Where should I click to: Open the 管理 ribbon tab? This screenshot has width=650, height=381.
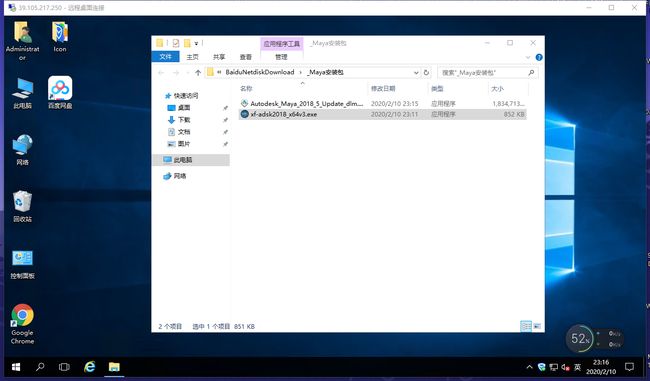281,57
